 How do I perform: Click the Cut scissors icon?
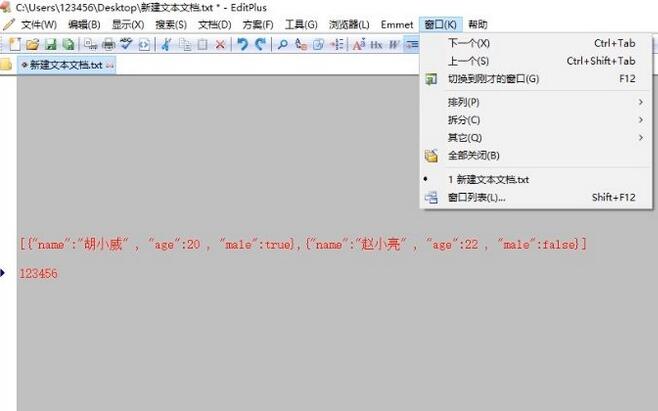click(x=166, y=44)
